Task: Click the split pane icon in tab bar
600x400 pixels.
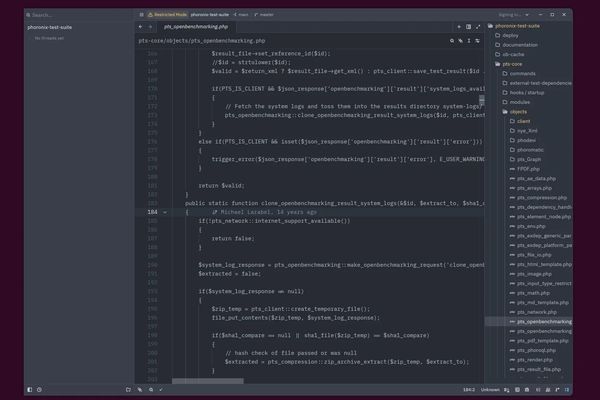Action: click(x=468, y=27)
